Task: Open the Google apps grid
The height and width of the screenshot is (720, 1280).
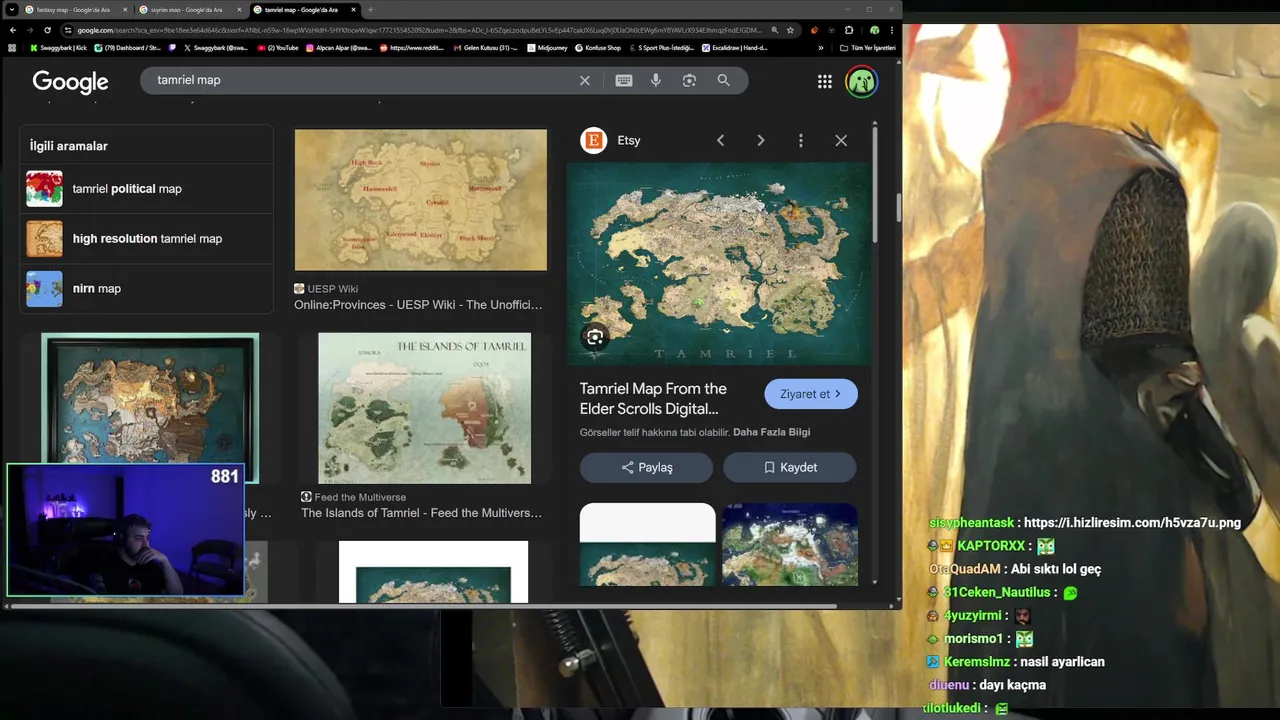Action: [825, 82]
